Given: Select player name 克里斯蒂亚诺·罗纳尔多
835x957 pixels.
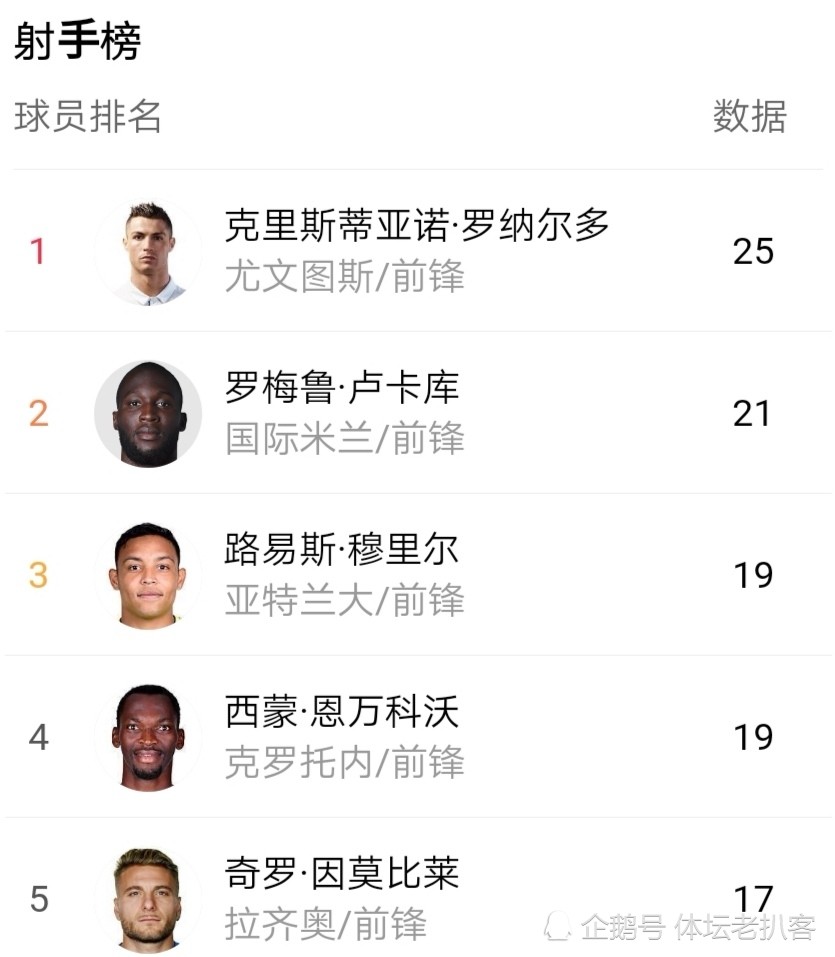Looking at the screenshot, I should click(x=417, y=225).
